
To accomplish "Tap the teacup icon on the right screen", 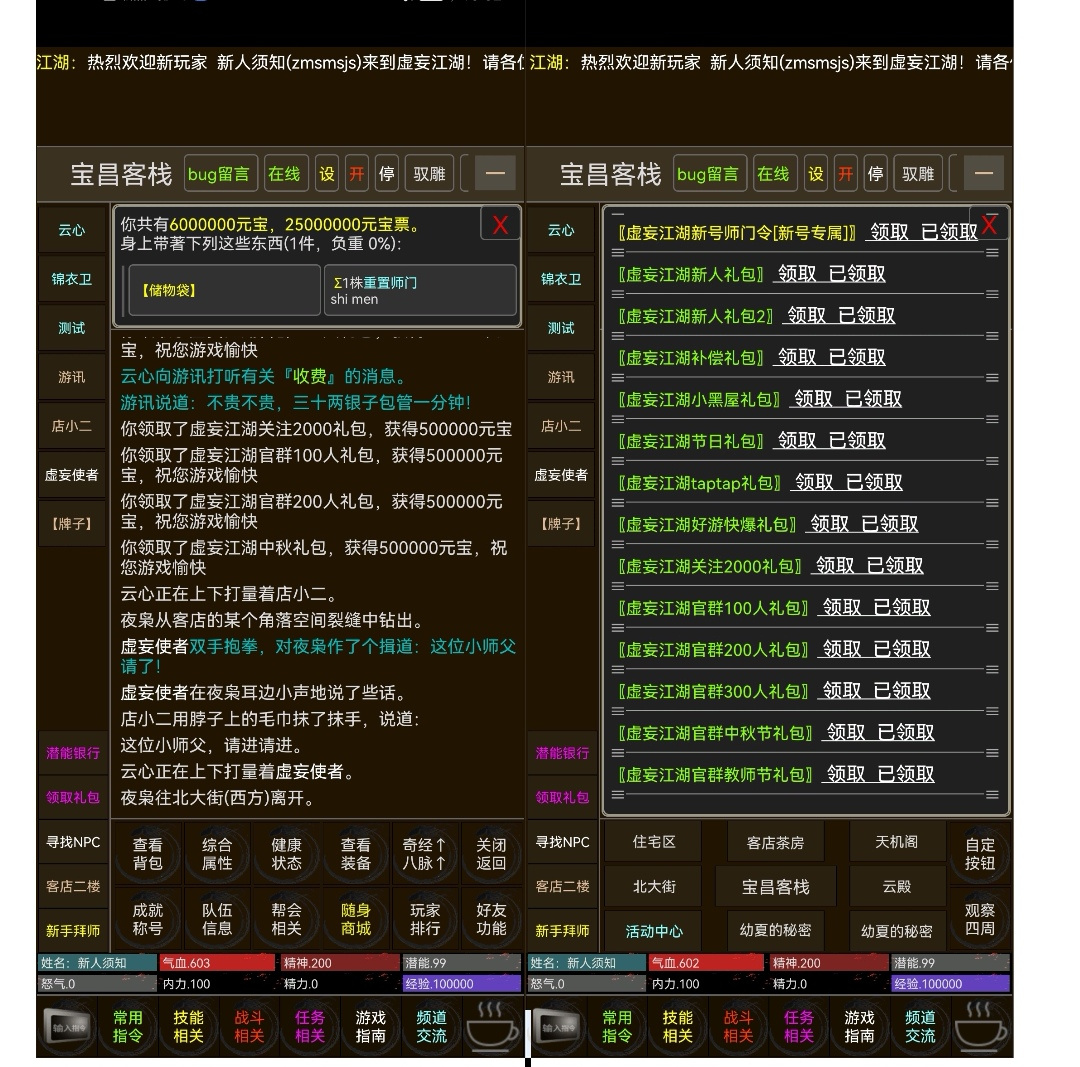I will [980, 1026].
